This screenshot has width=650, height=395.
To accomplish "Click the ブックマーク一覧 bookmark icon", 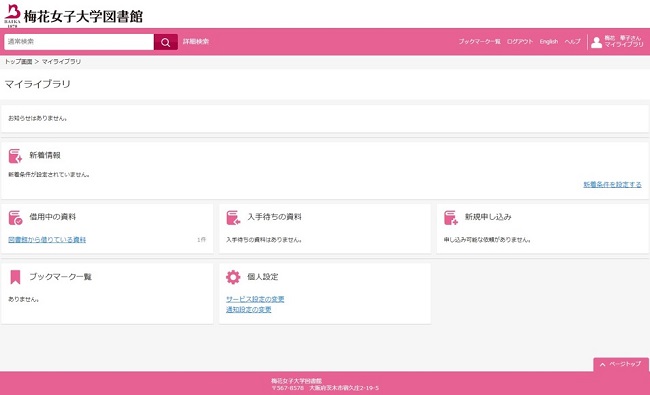I will pos(15,277).
